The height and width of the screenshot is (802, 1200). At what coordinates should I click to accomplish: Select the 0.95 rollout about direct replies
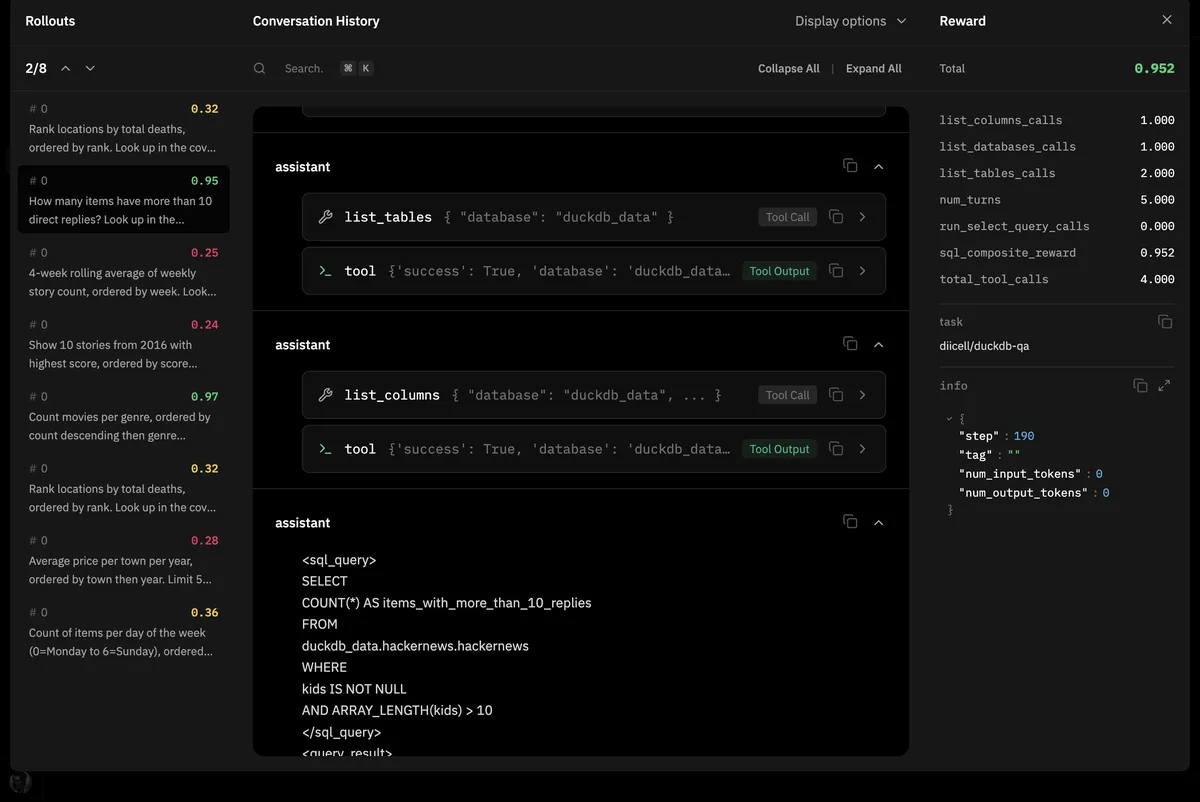[124, 200]
